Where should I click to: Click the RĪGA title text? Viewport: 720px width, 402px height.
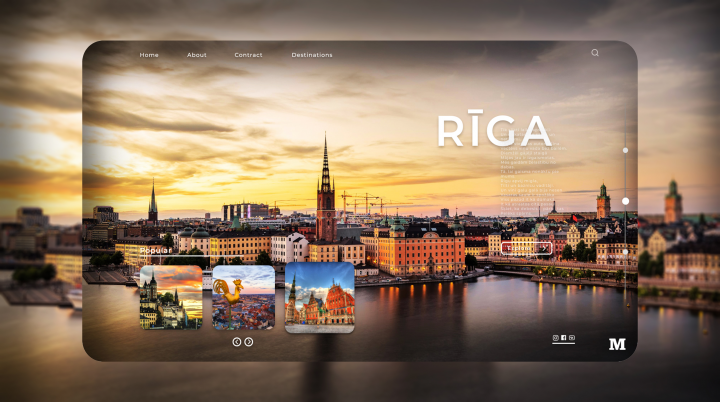pos(494,129)
